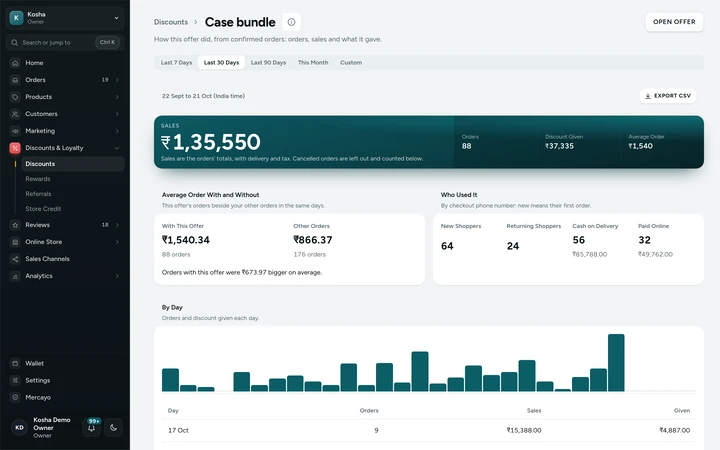Click the ₹37,335 Discount Given value

[559, 146]
